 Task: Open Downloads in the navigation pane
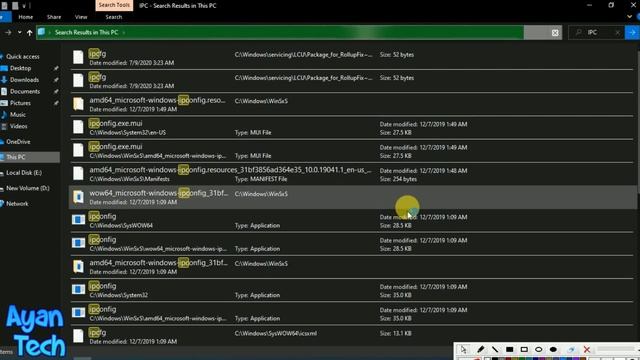coord(24,80)
